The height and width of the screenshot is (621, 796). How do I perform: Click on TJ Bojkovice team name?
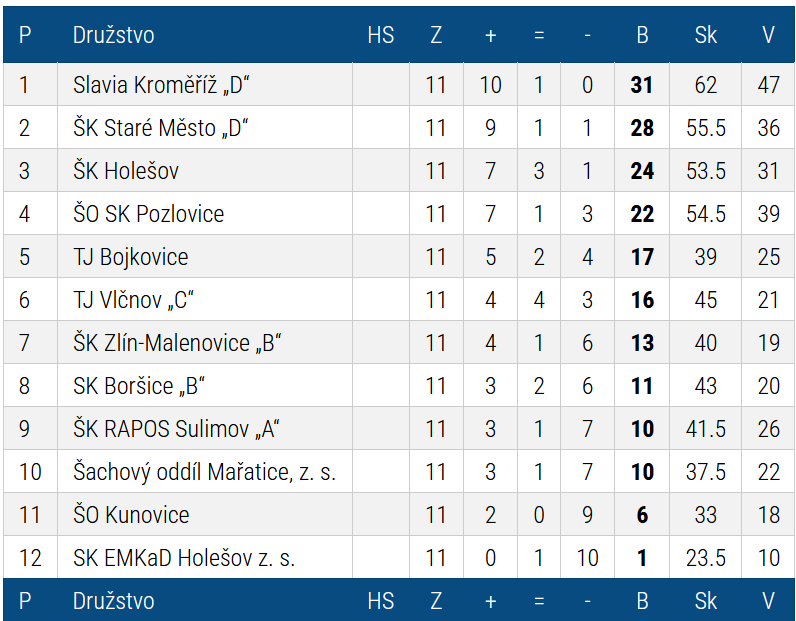click(x=130, y=257)
